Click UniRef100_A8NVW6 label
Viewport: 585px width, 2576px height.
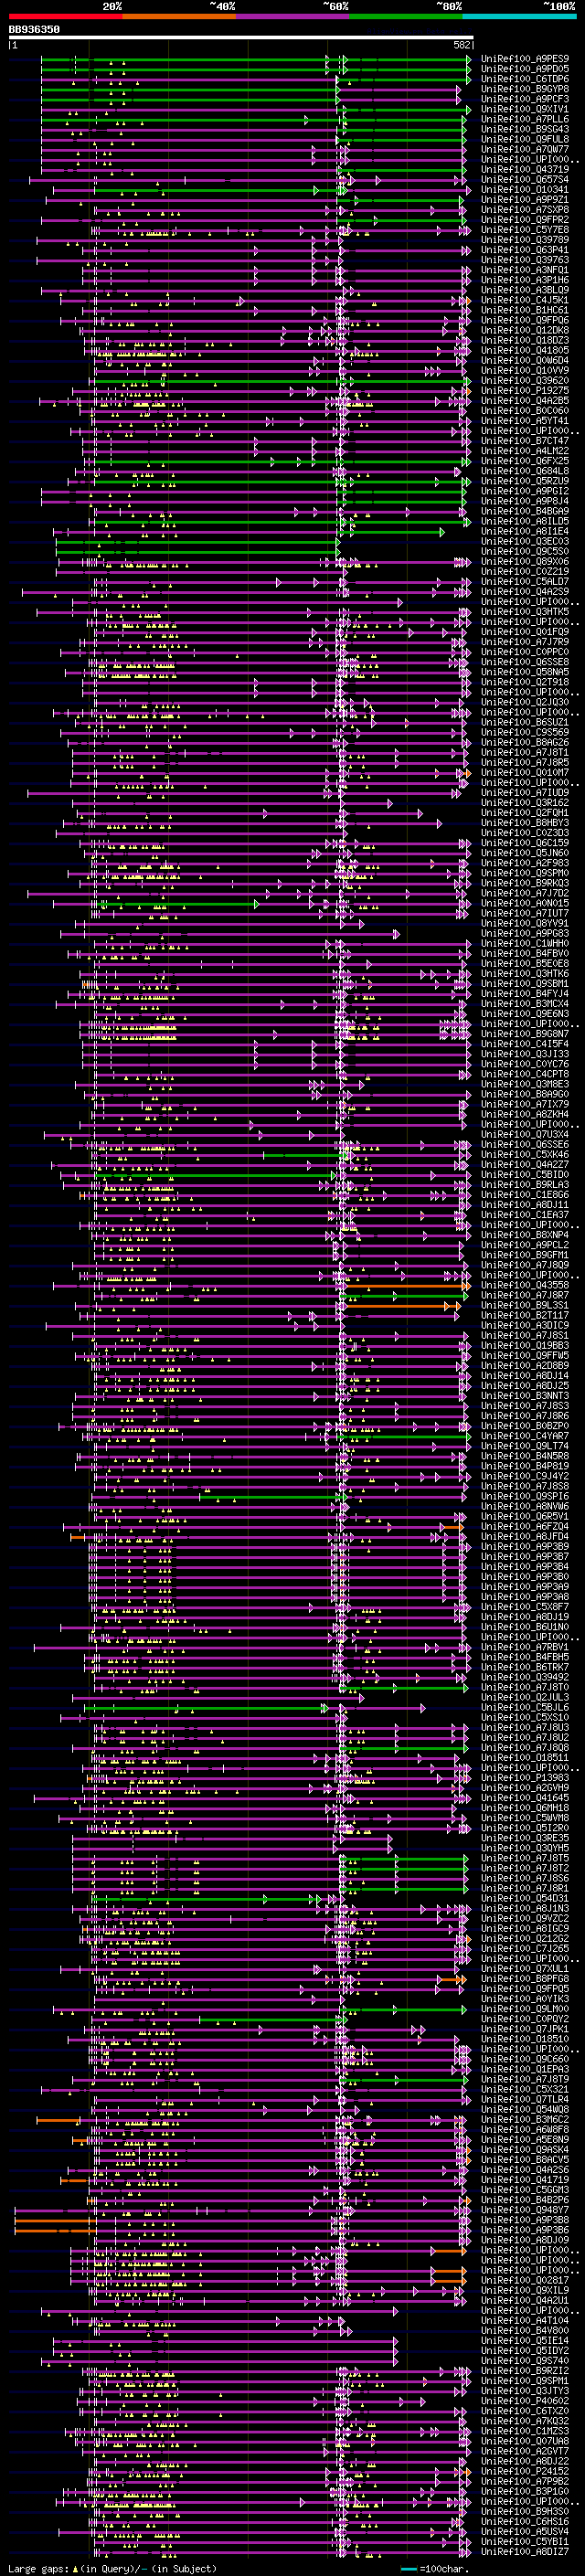pyautogui.click(x=525, y=1507)
